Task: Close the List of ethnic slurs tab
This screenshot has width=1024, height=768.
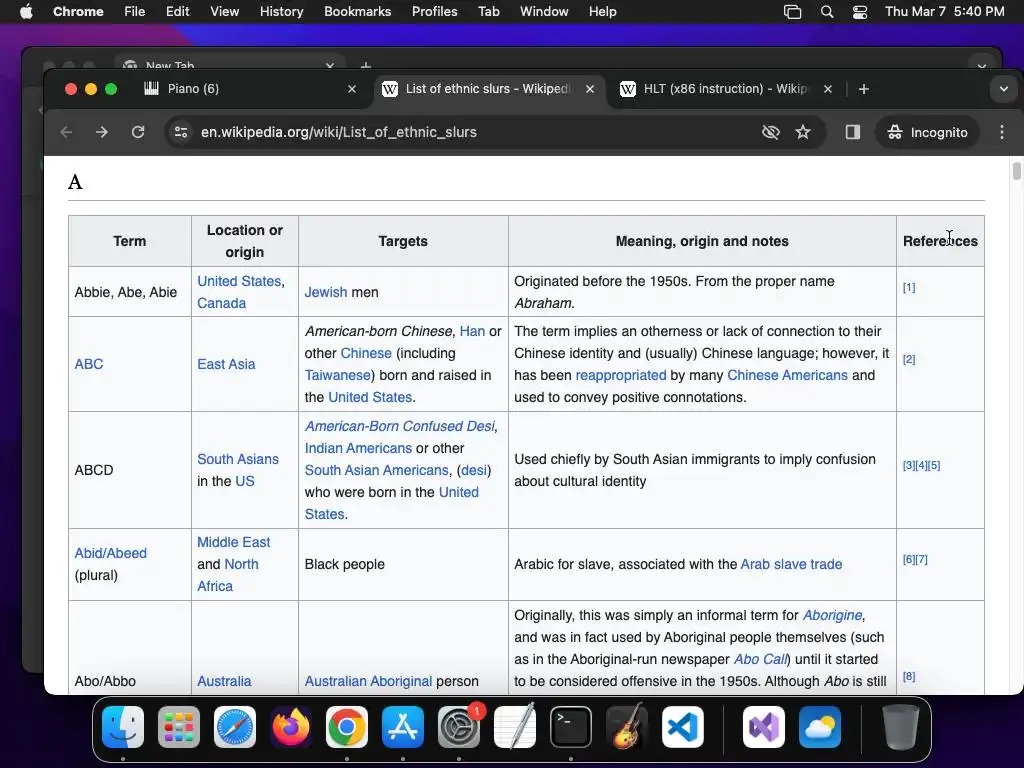Action: pos(590,89)
